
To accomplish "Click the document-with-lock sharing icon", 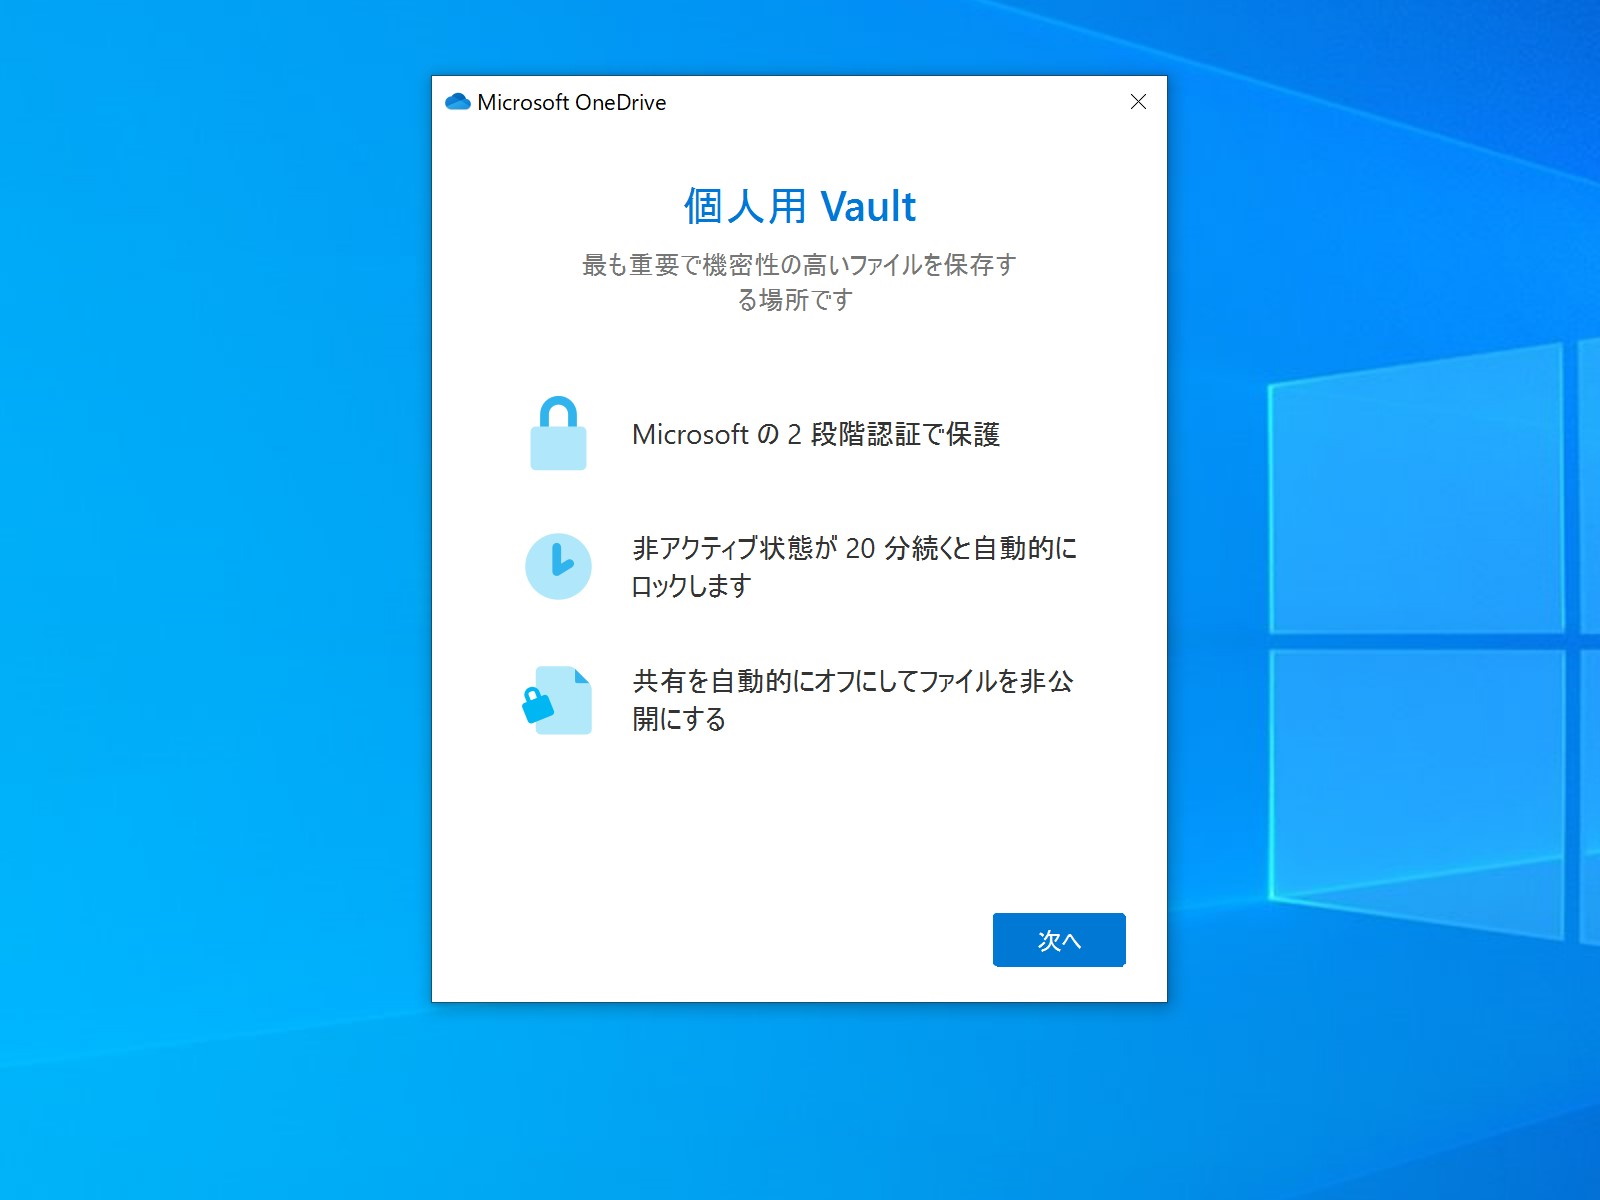I will coord(560,700).
